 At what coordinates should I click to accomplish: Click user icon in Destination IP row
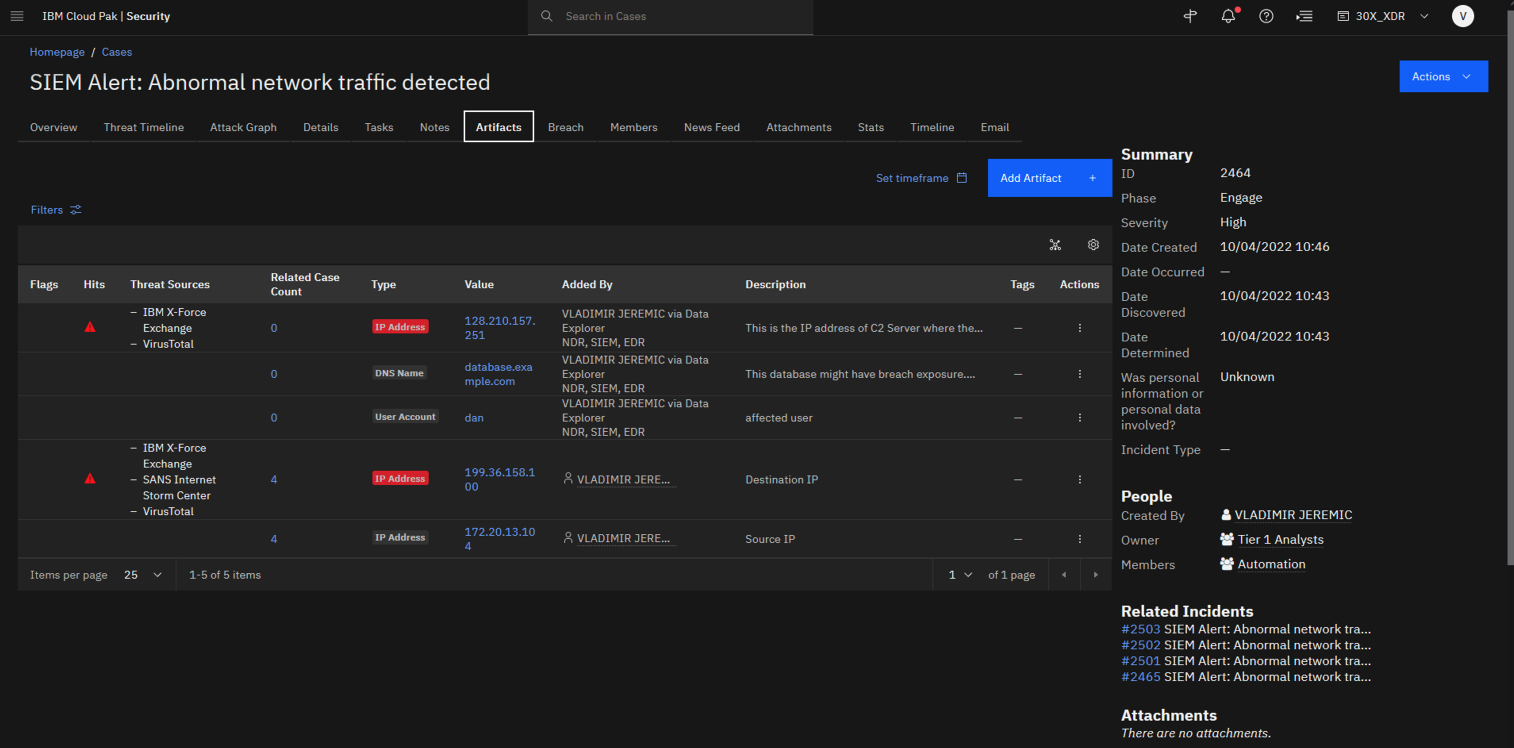point(568,480)
